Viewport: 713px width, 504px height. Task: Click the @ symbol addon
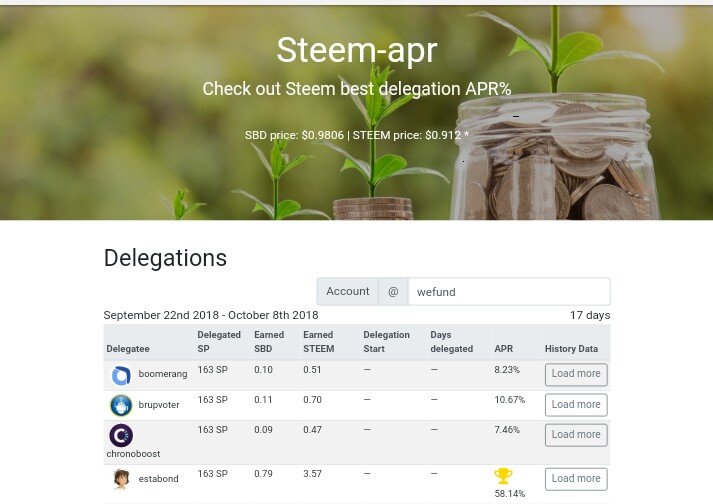tap(393, 291)
